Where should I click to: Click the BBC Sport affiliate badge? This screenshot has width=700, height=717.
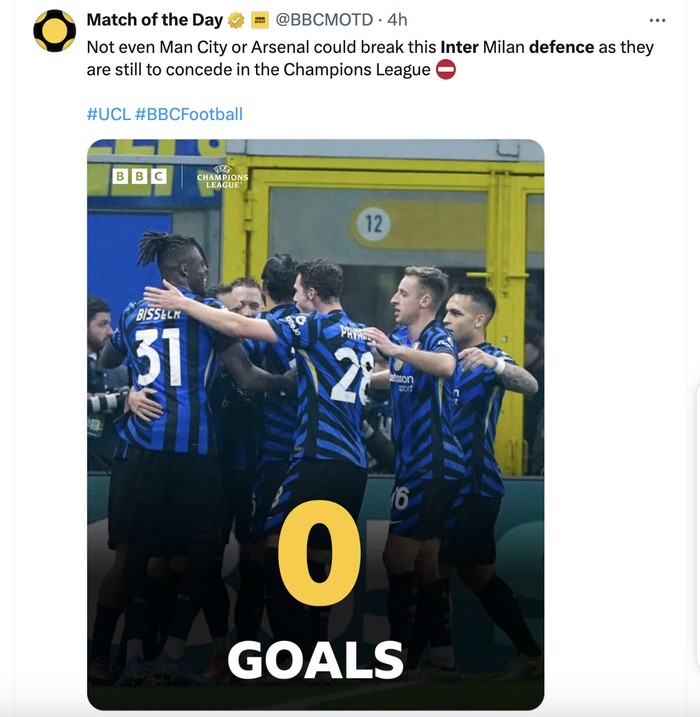click(260, 20)
